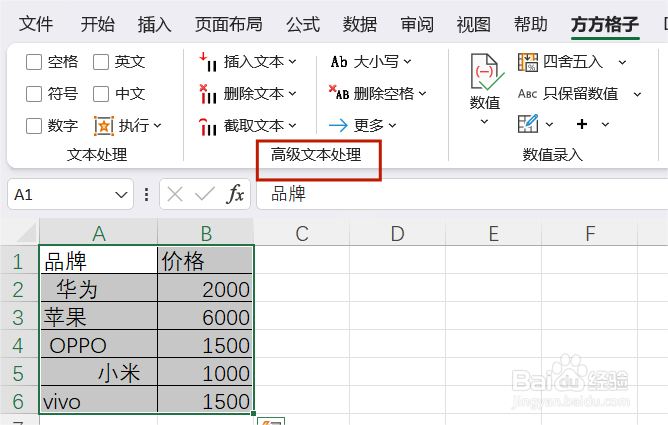Expand the 删除文本 dropdown arrow
The image size is (668, 425).
[x=293, y=94]
